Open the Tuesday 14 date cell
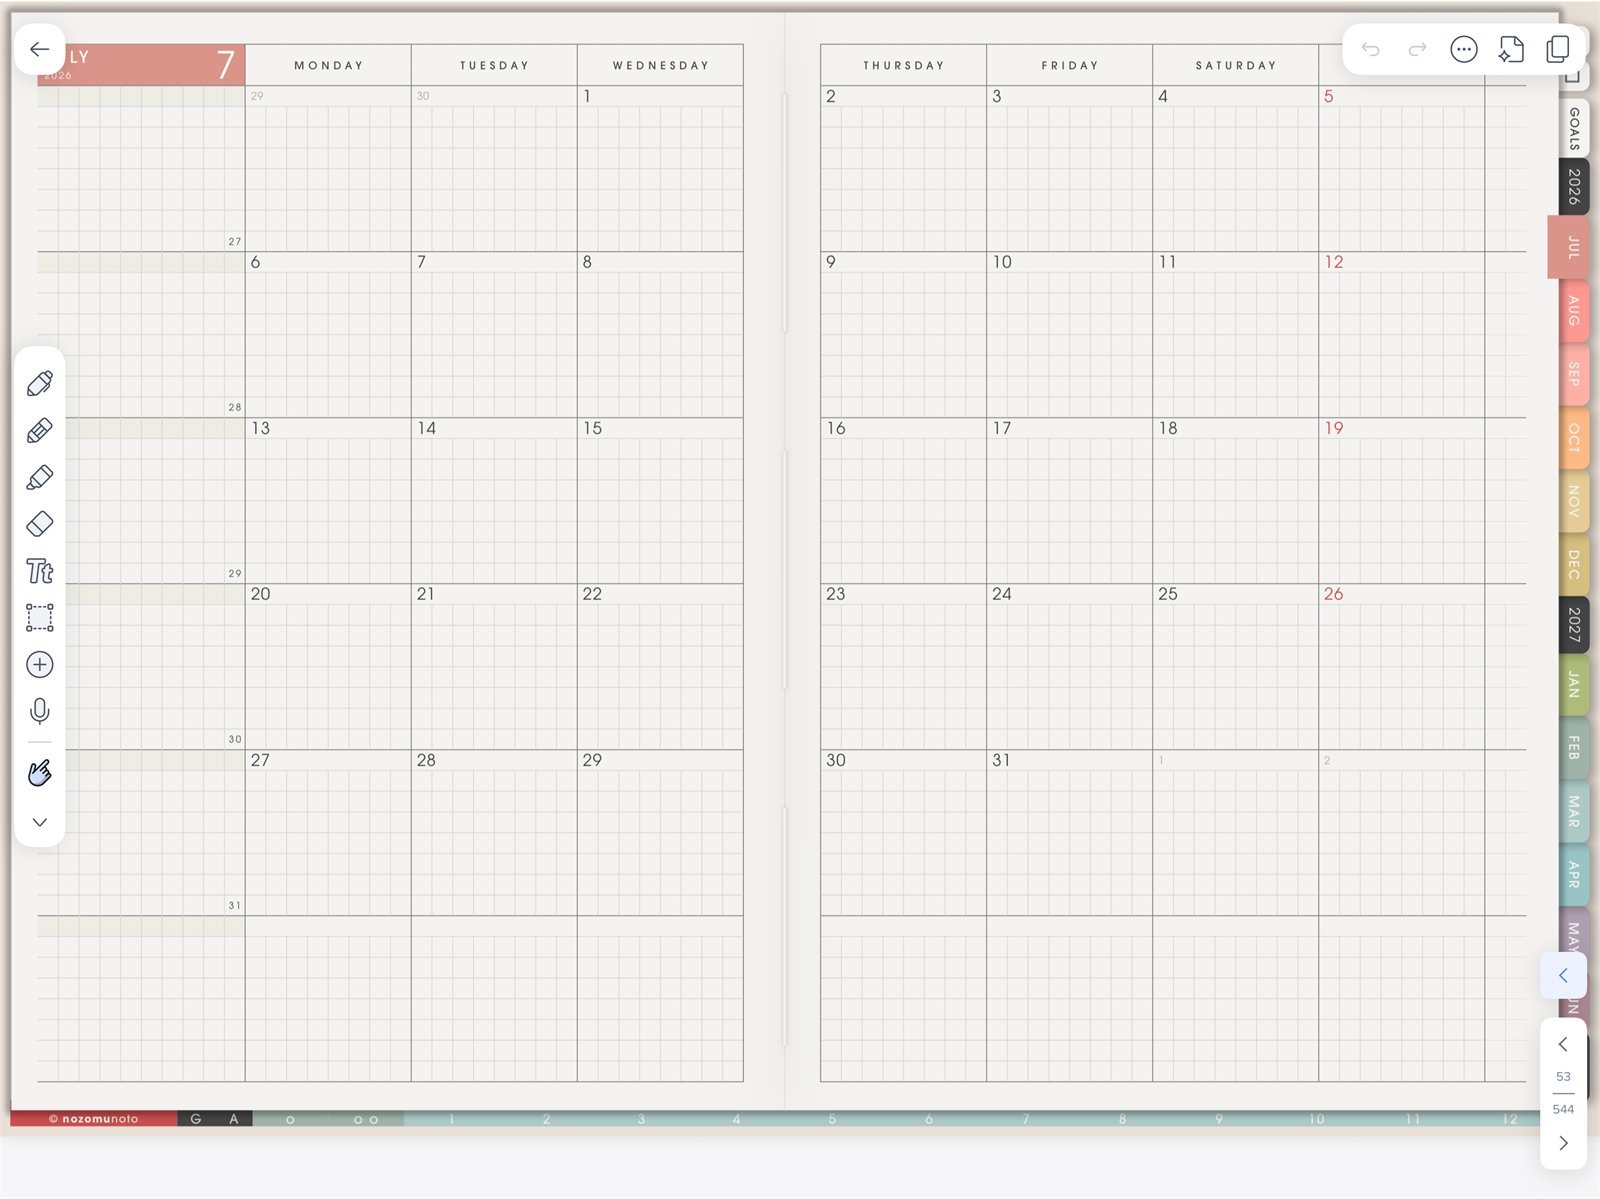 pos(494,500)
